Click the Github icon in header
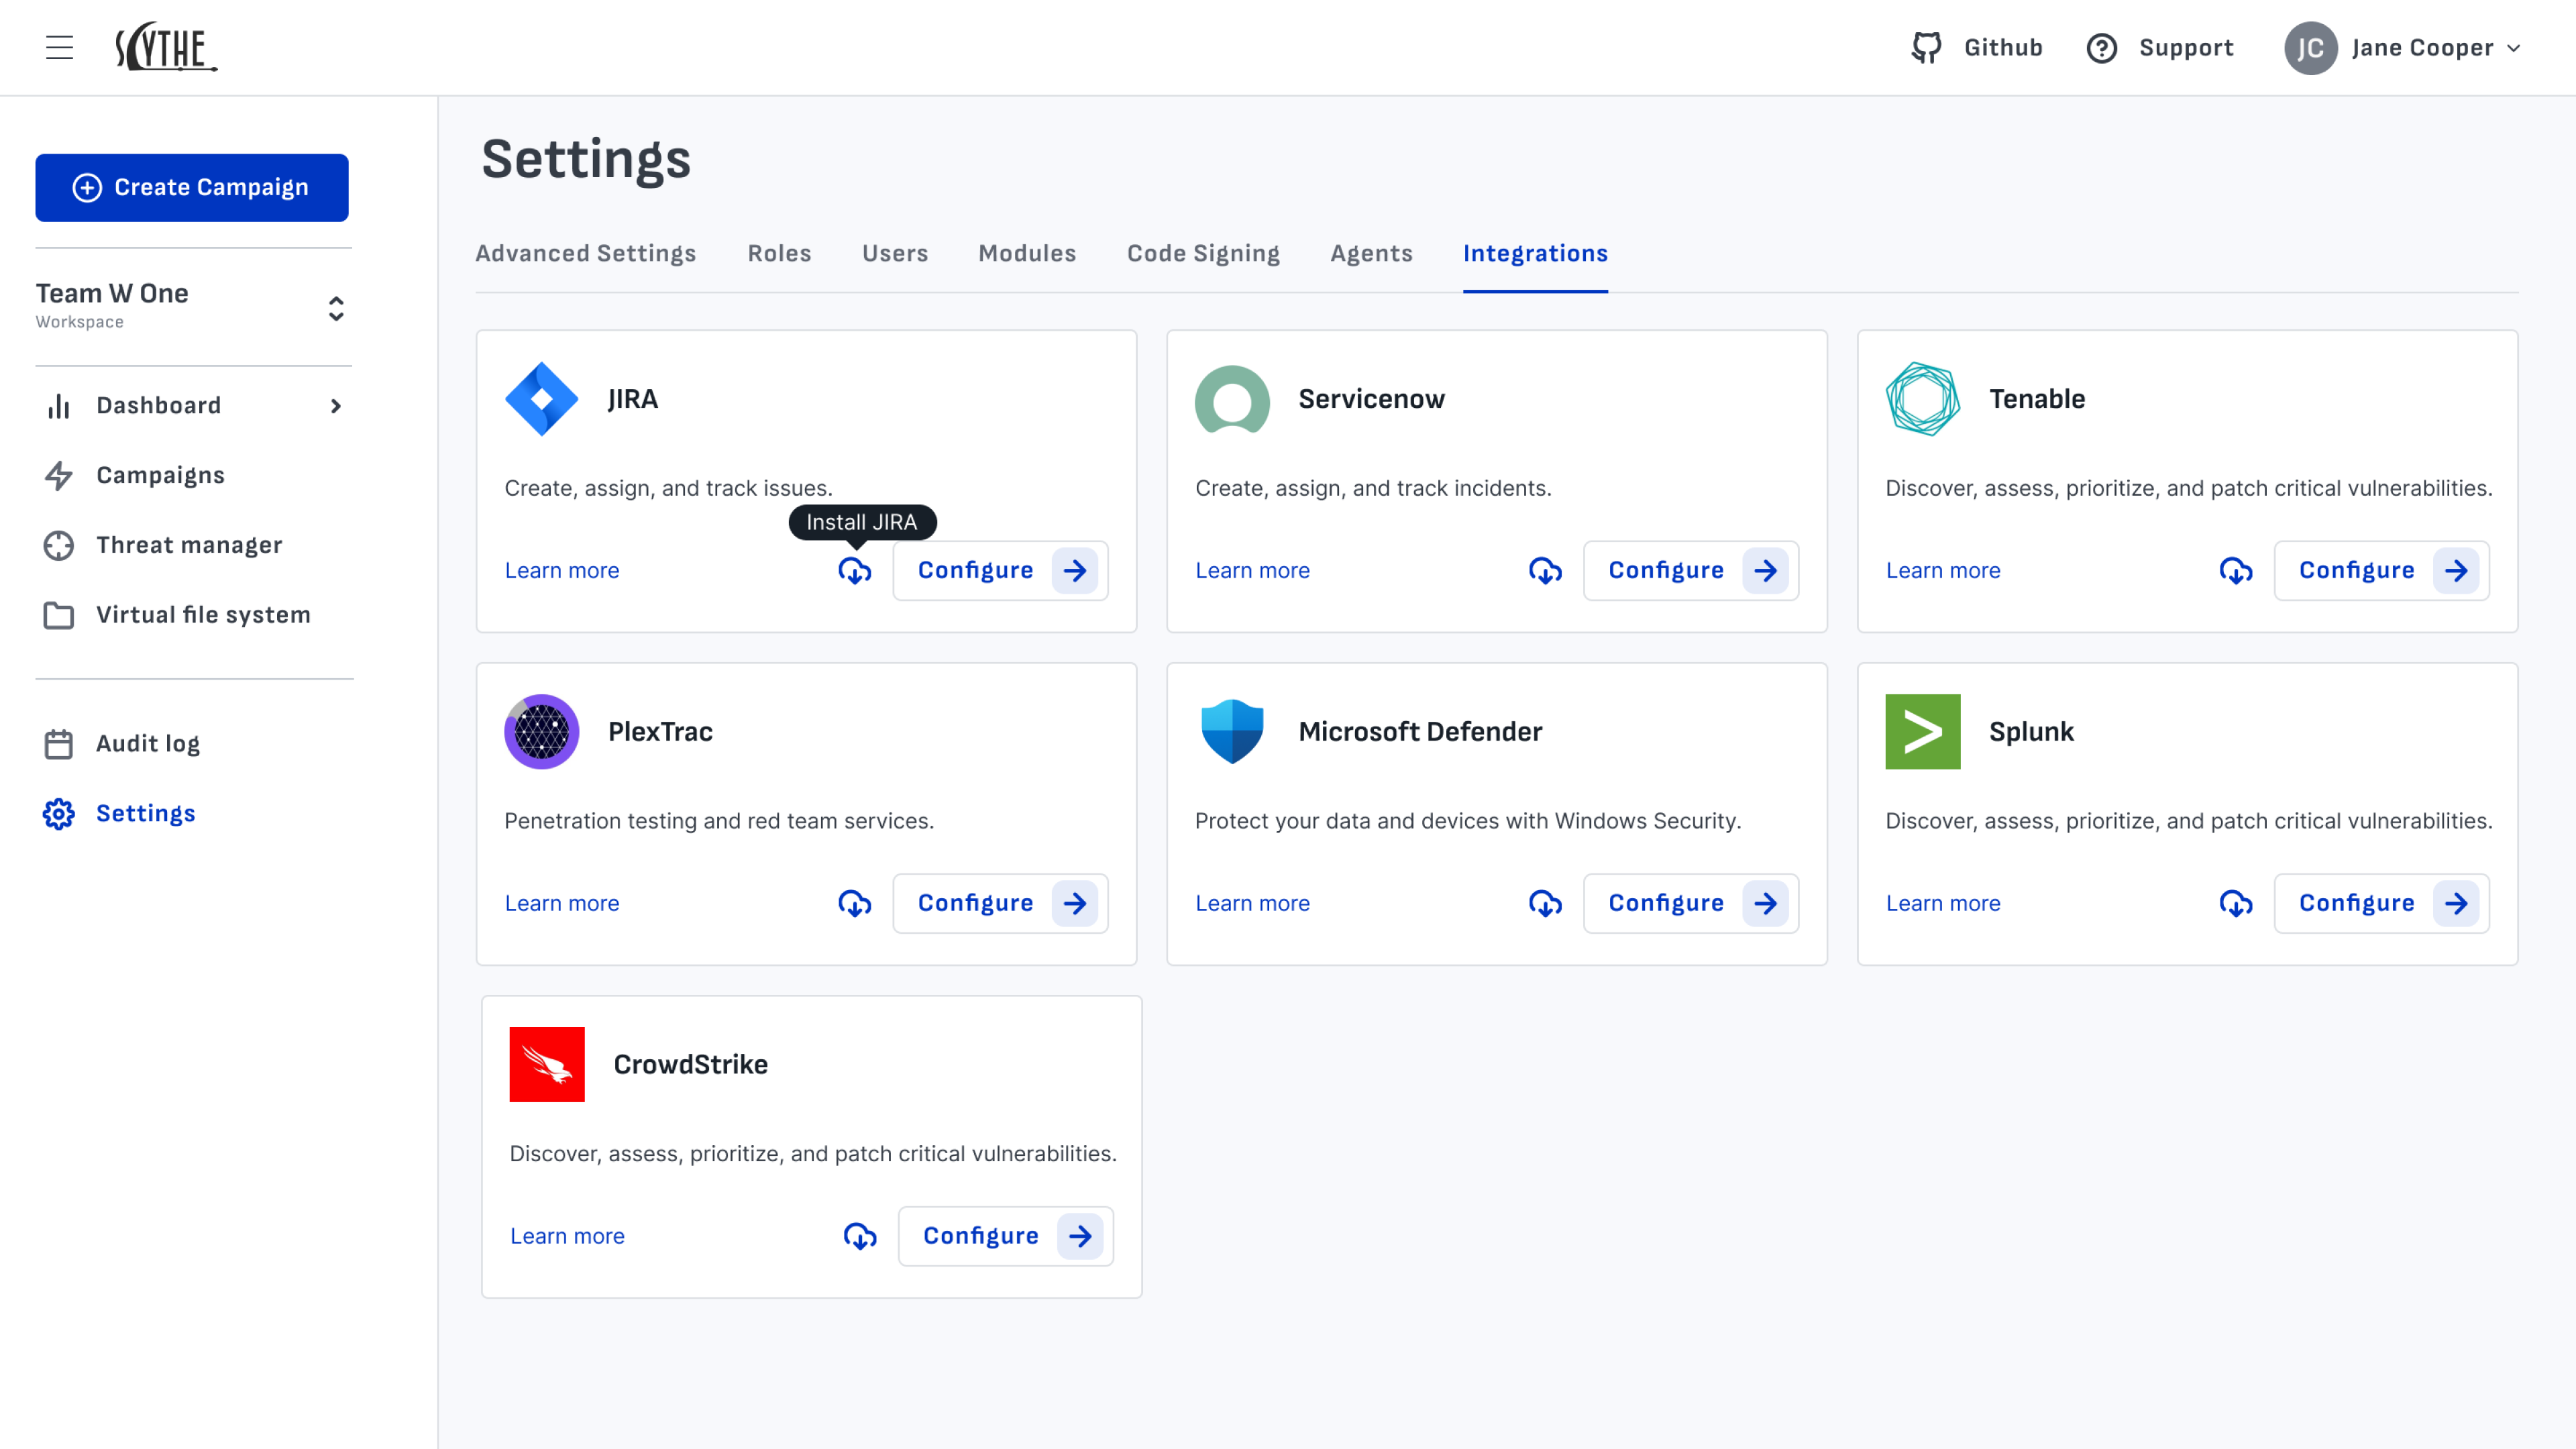Viewport: 2576px width, 1449px height. tap(1926, 48)
